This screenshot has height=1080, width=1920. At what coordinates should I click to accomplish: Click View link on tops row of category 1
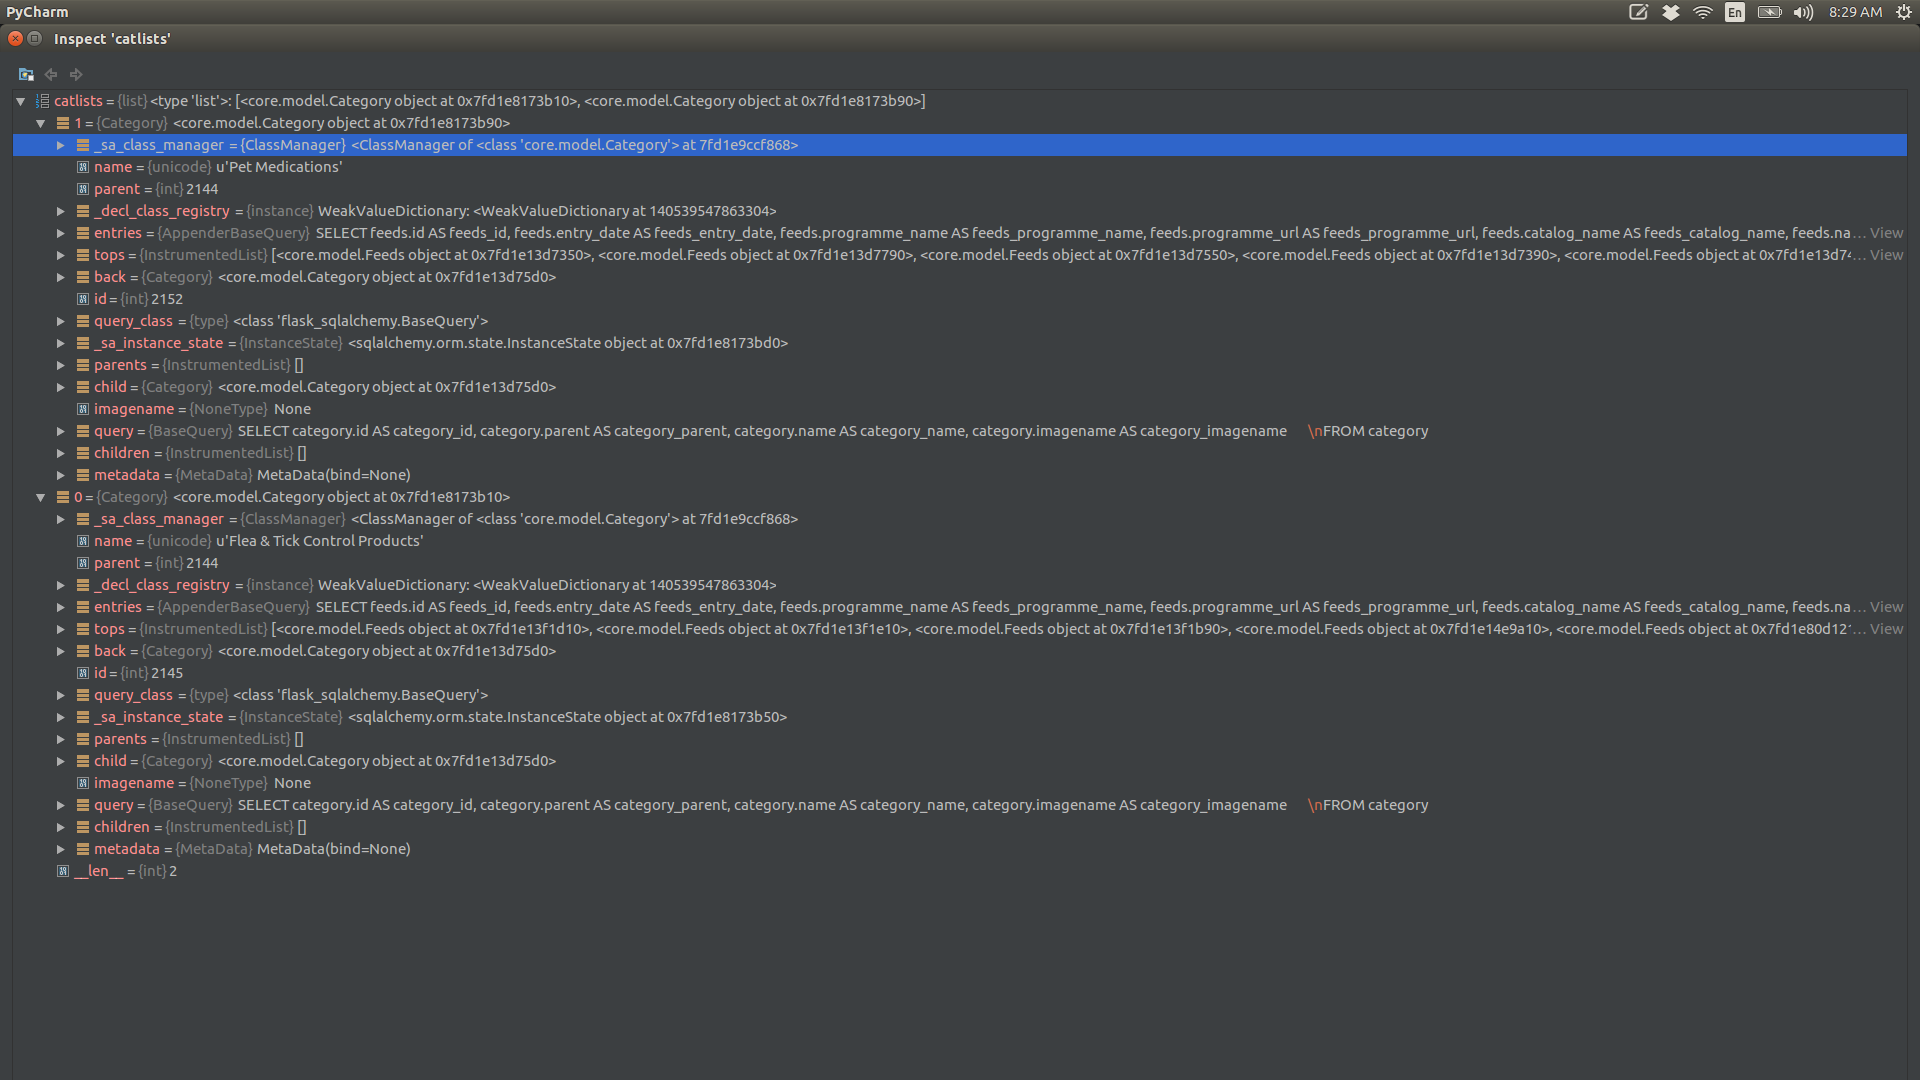coord(1886,255)
